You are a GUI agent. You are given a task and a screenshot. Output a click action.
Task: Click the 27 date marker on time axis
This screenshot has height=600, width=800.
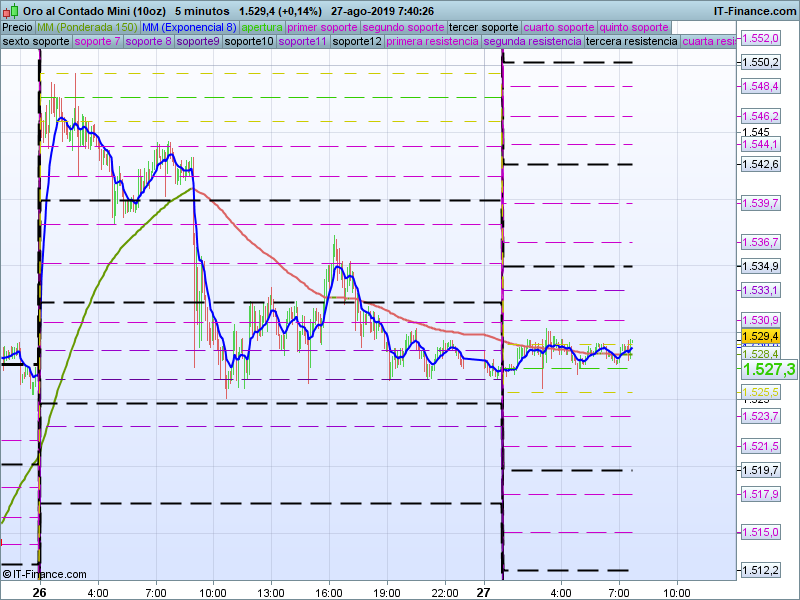coord(483,592)
